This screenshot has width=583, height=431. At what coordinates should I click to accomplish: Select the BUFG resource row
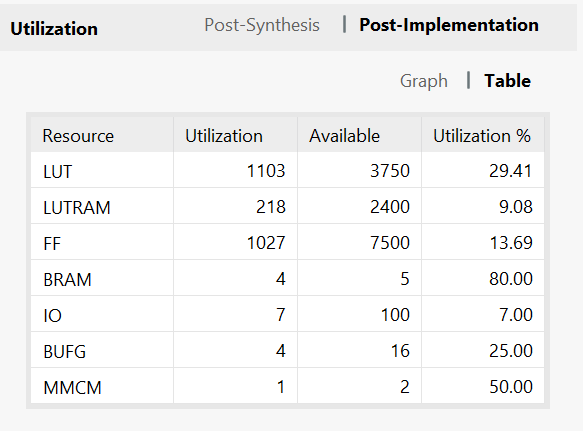tap(287, 351)
